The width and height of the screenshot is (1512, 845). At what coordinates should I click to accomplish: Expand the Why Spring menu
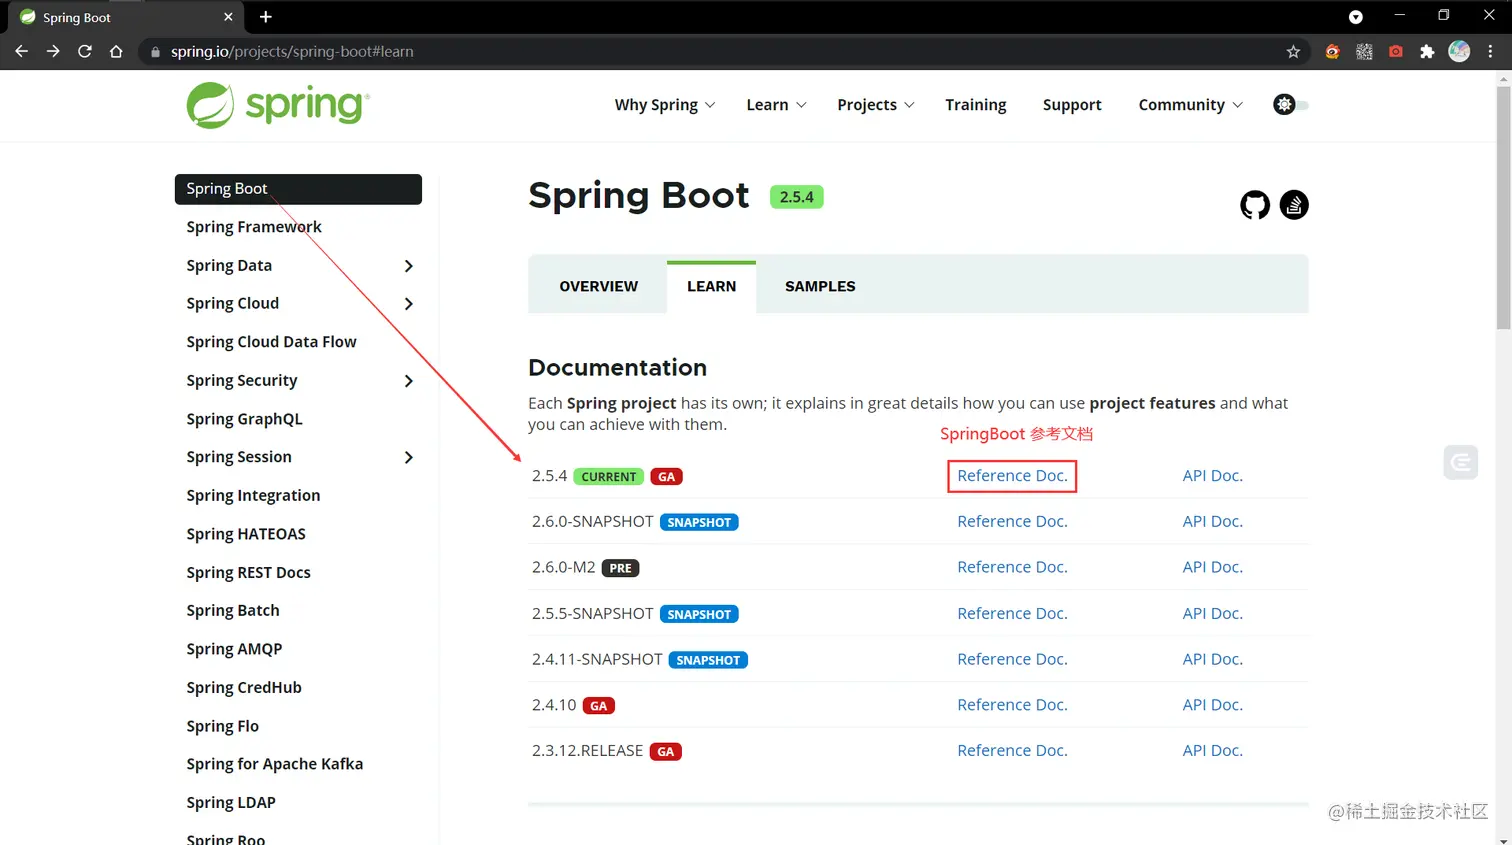[x=665, y=105]
